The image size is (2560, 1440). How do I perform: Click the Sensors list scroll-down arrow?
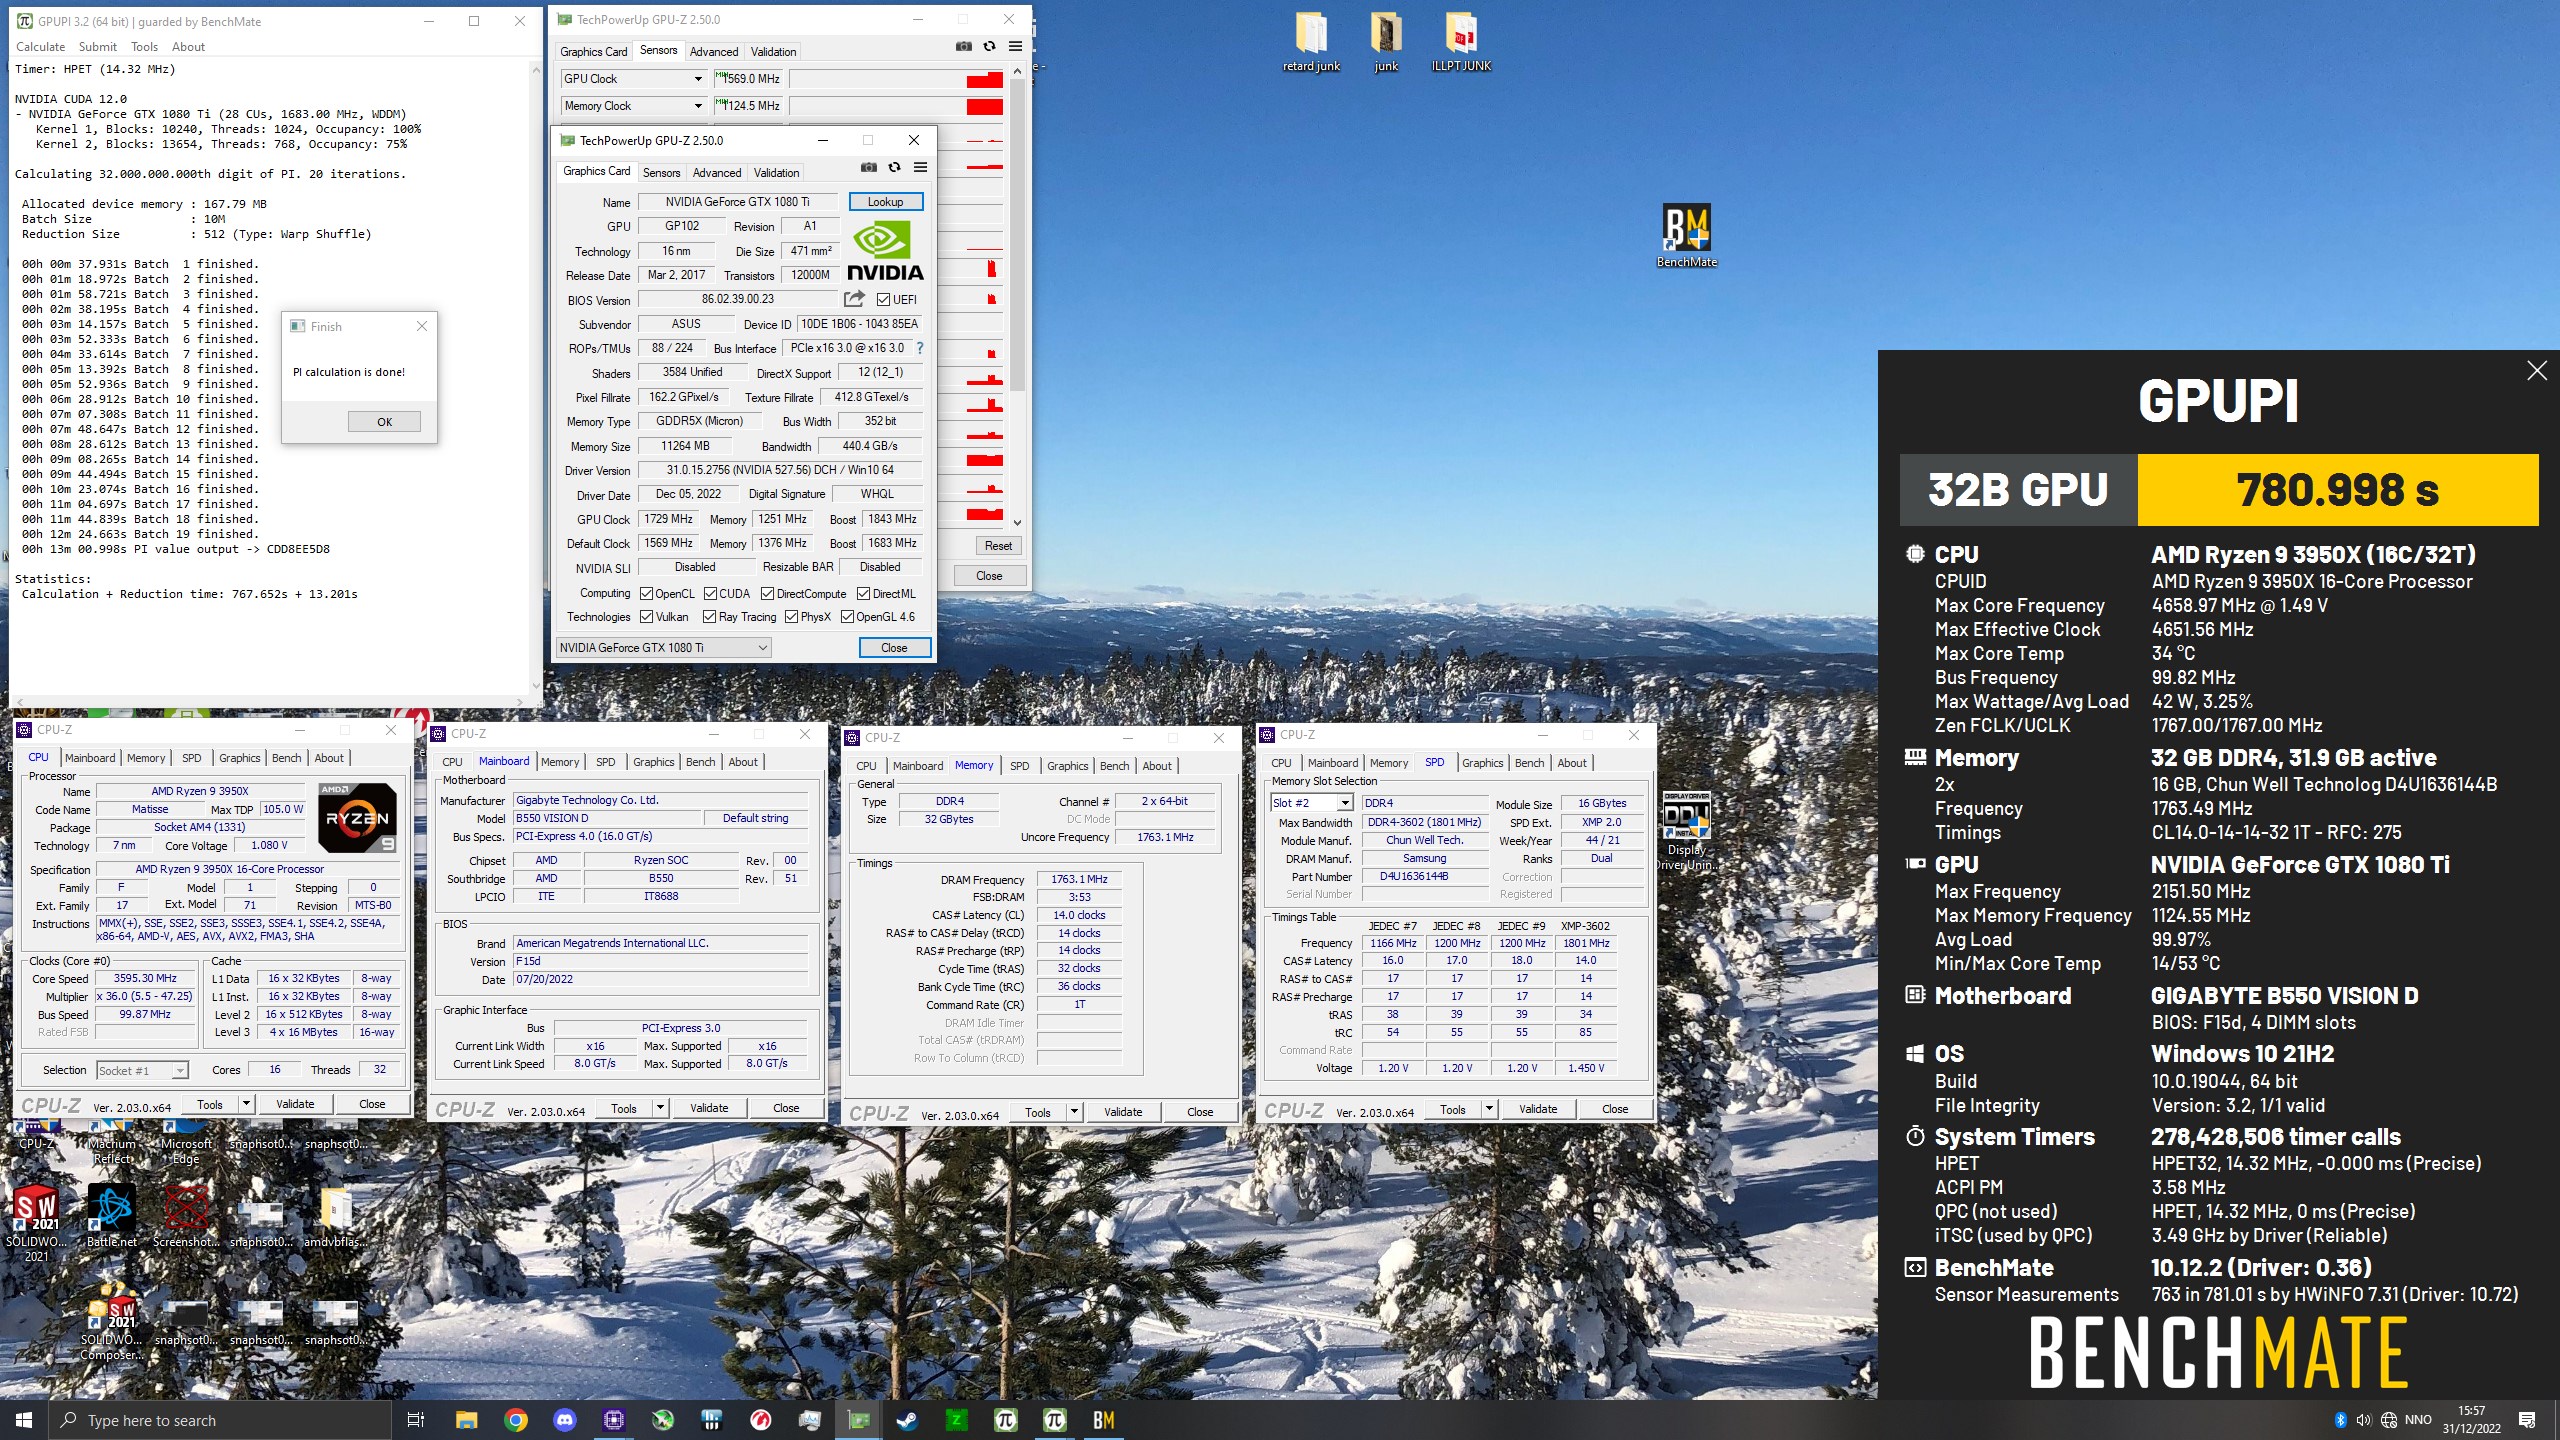(1017, 522)
